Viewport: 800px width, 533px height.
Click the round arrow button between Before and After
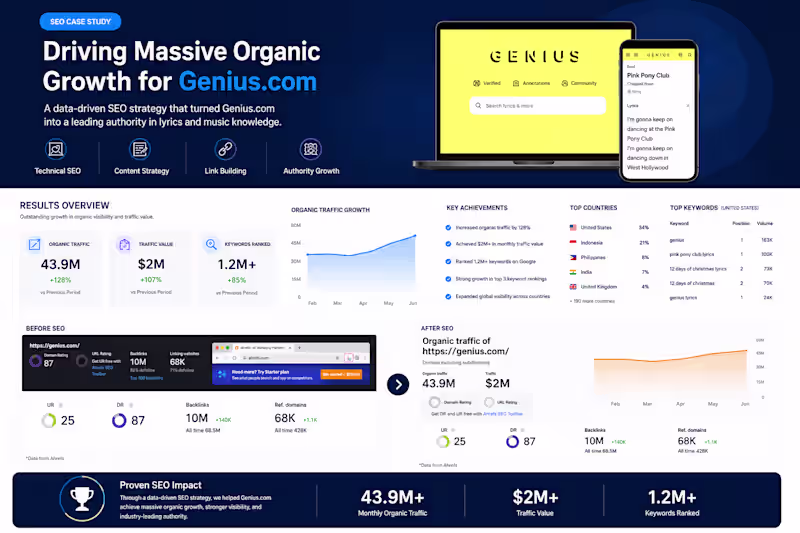[398, 385]
